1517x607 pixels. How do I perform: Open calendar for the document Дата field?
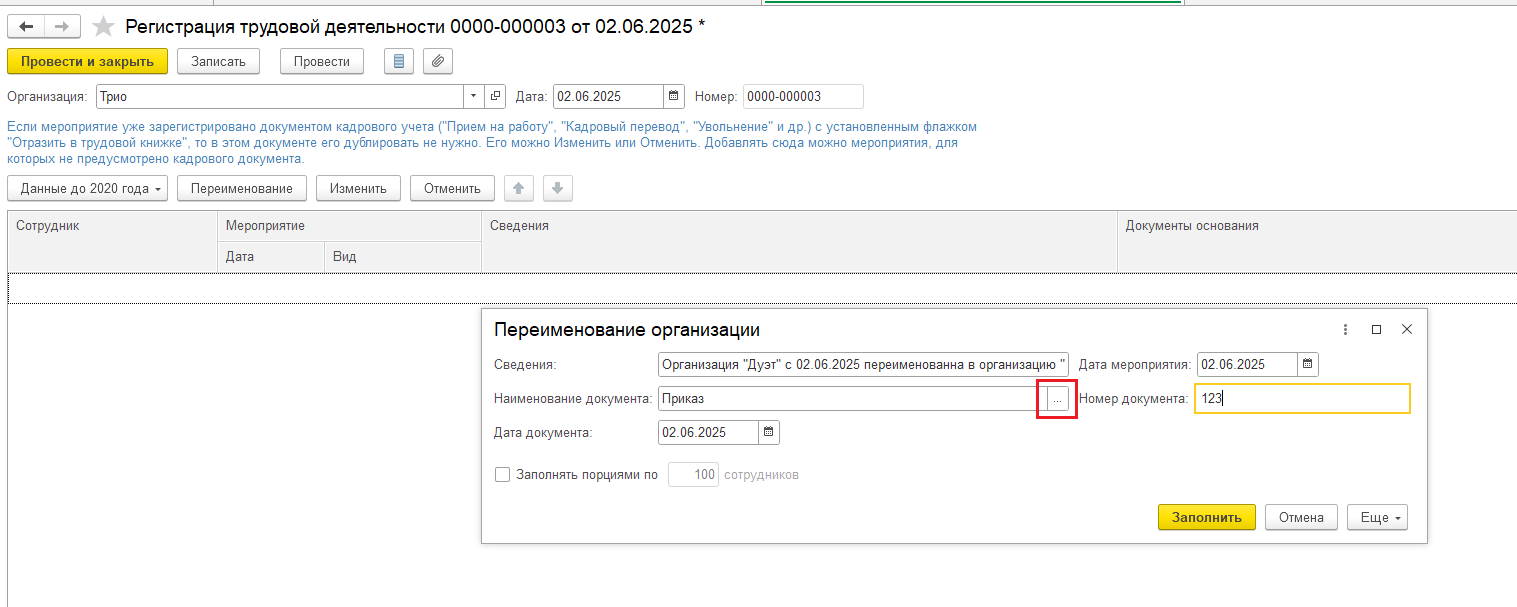(x=674, y=97)
